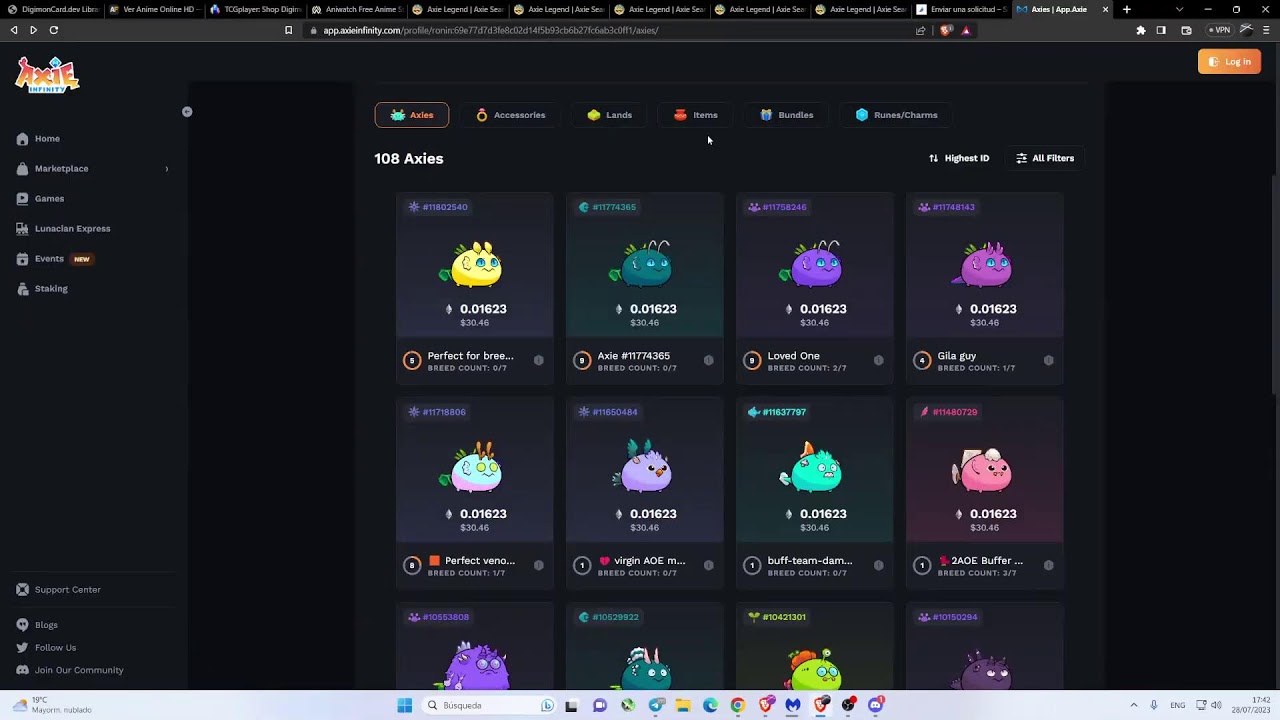Viewport: 1280px width, 720px height.
Task: Open the browser sidebar panel icon
Action: tap(1161, 30)
